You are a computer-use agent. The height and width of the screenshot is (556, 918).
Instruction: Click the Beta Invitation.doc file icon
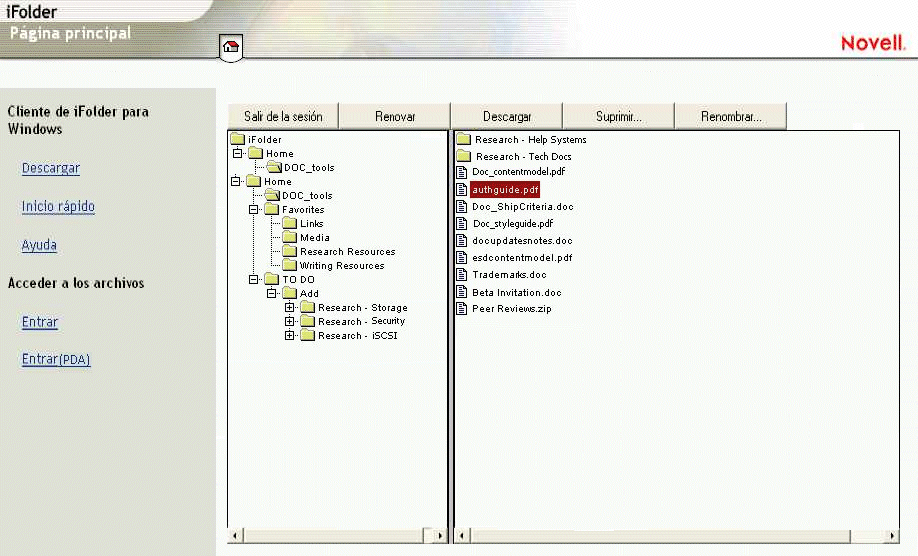pyautogui.click(x=462, y=292)
